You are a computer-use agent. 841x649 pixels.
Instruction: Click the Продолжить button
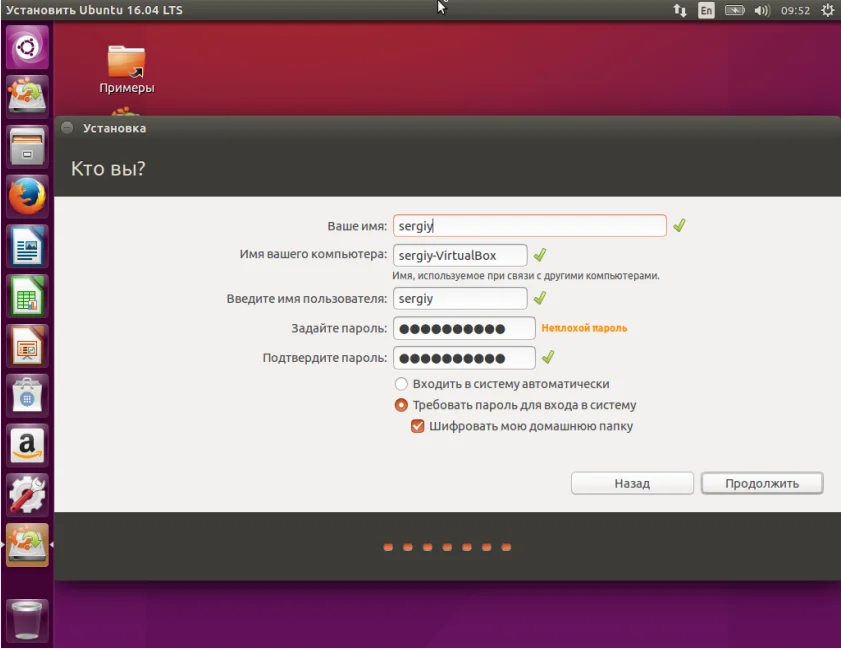click(x=762, y=483)
